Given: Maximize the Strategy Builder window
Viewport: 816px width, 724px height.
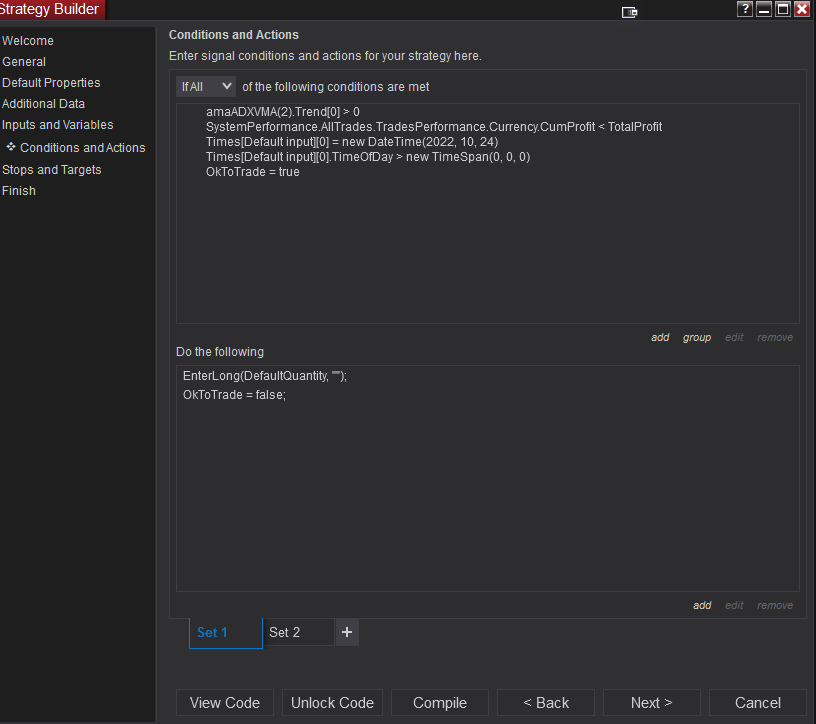Looking at the screenshot, I should pos(783,9).
